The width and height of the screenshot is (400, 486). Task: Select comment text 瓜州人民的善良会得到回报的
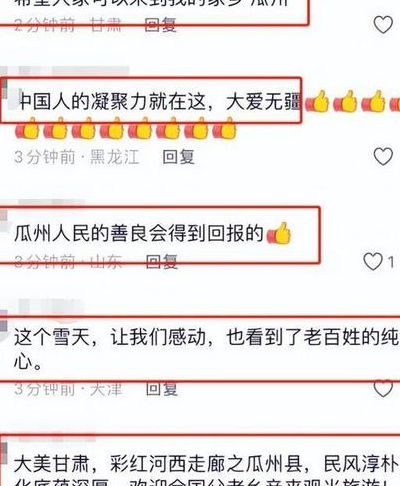coord(139,233)
